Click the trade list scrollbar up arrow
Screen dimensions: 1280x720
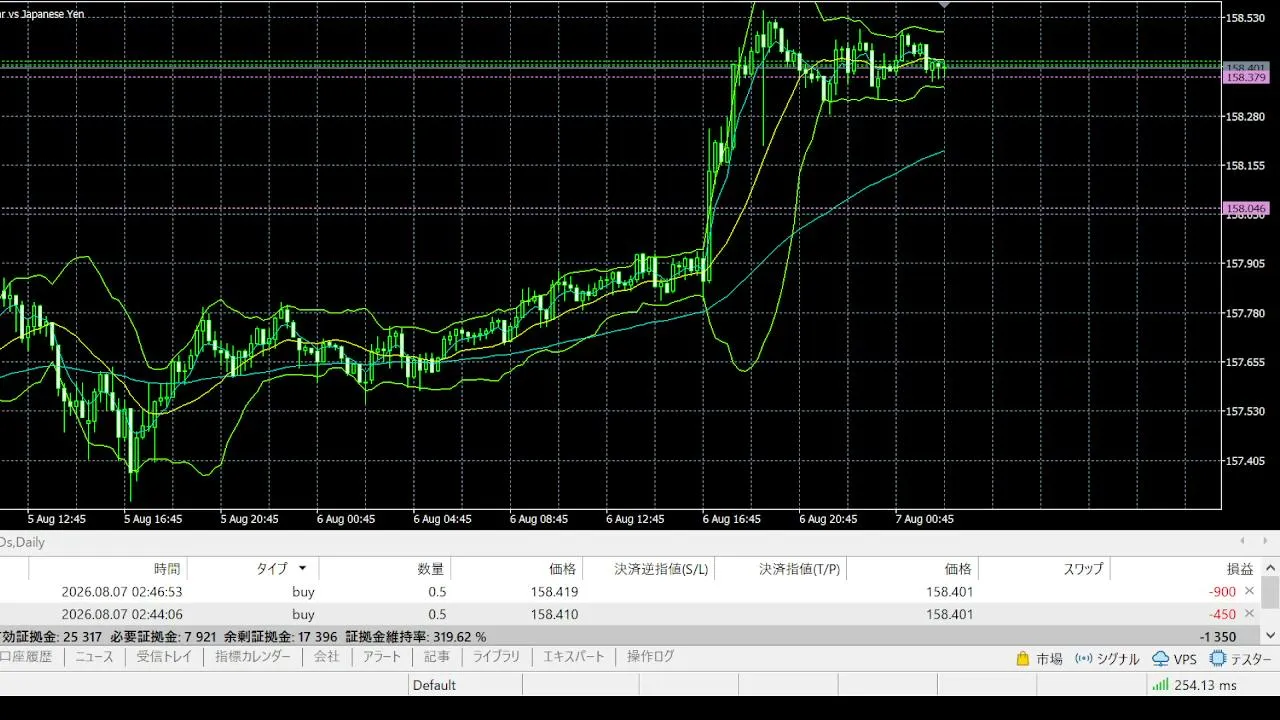pyautogui.click(x=1270, y=568)
